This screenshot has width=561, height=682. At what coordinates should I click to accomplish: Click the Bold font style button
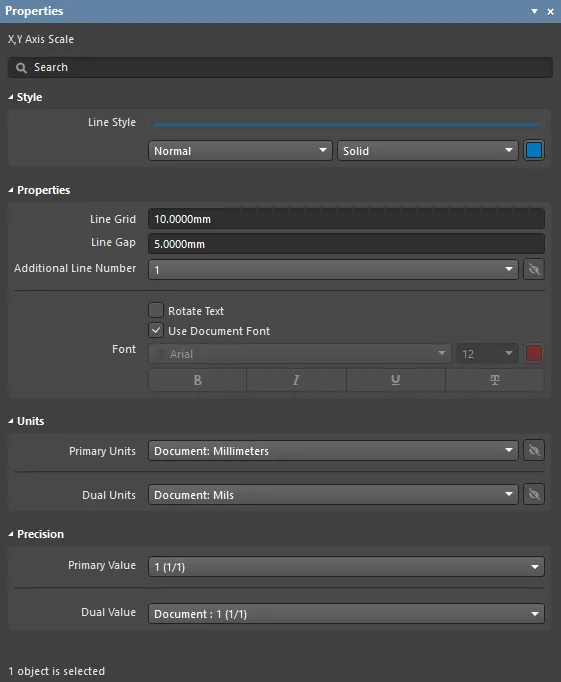[x=197, y=380]
